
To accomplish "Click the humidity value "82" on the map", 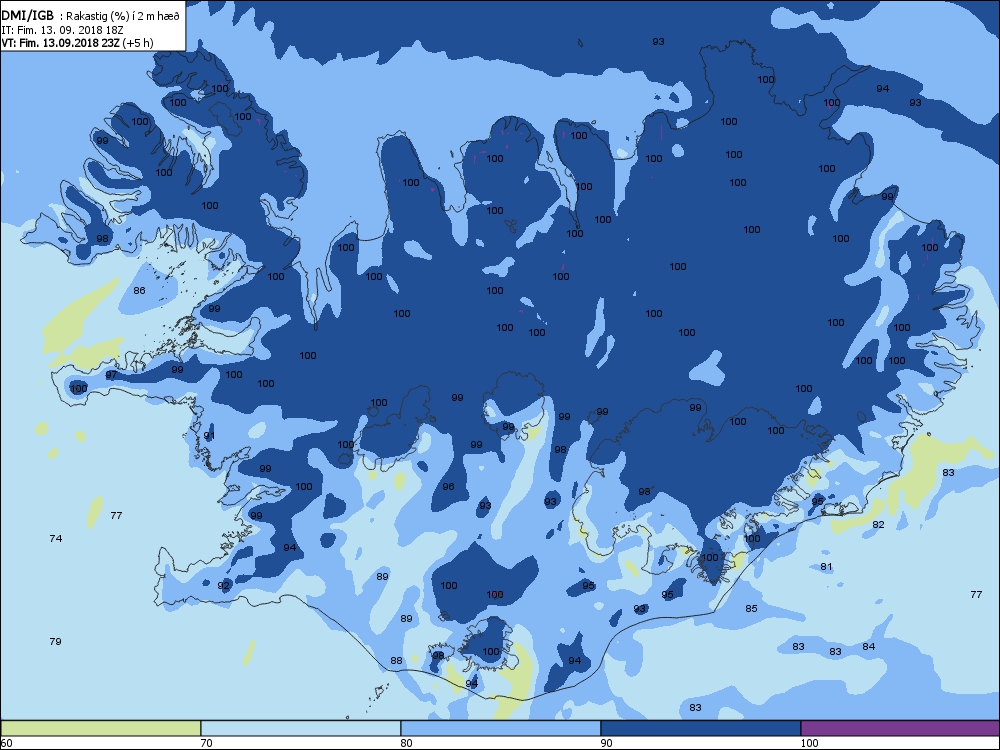I will [x=878, y=525].
